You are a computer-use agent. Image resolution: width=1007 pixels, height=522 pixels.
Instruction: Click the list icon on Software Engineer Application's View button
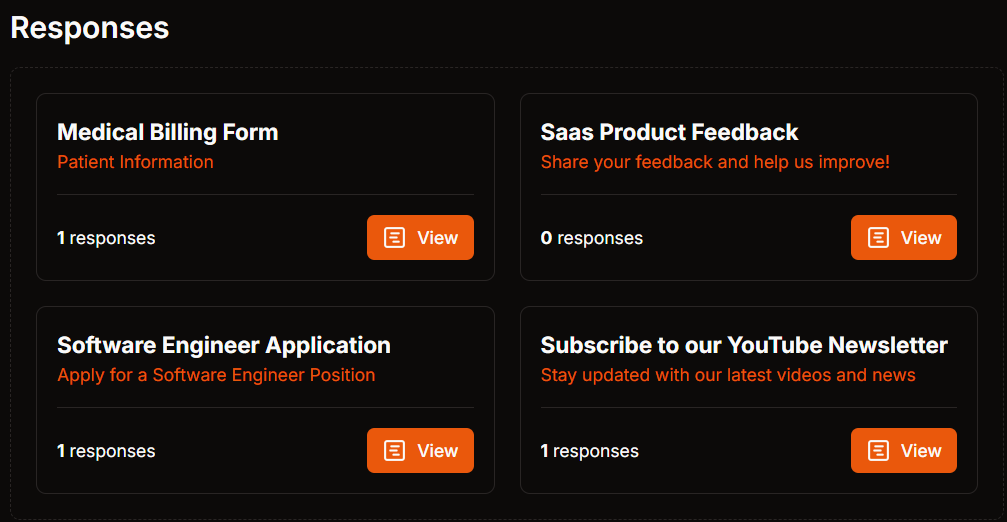tap(394, 451)
